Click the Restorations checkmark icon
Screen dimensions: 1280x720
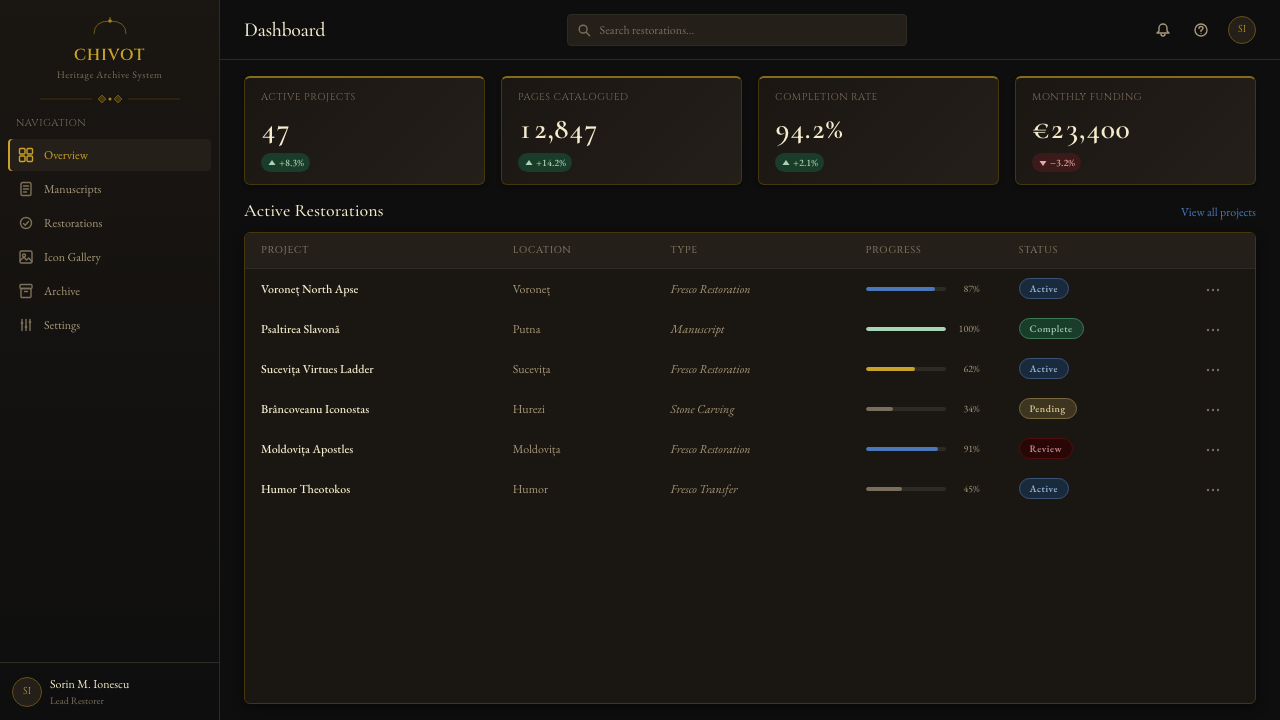(26, 223)
